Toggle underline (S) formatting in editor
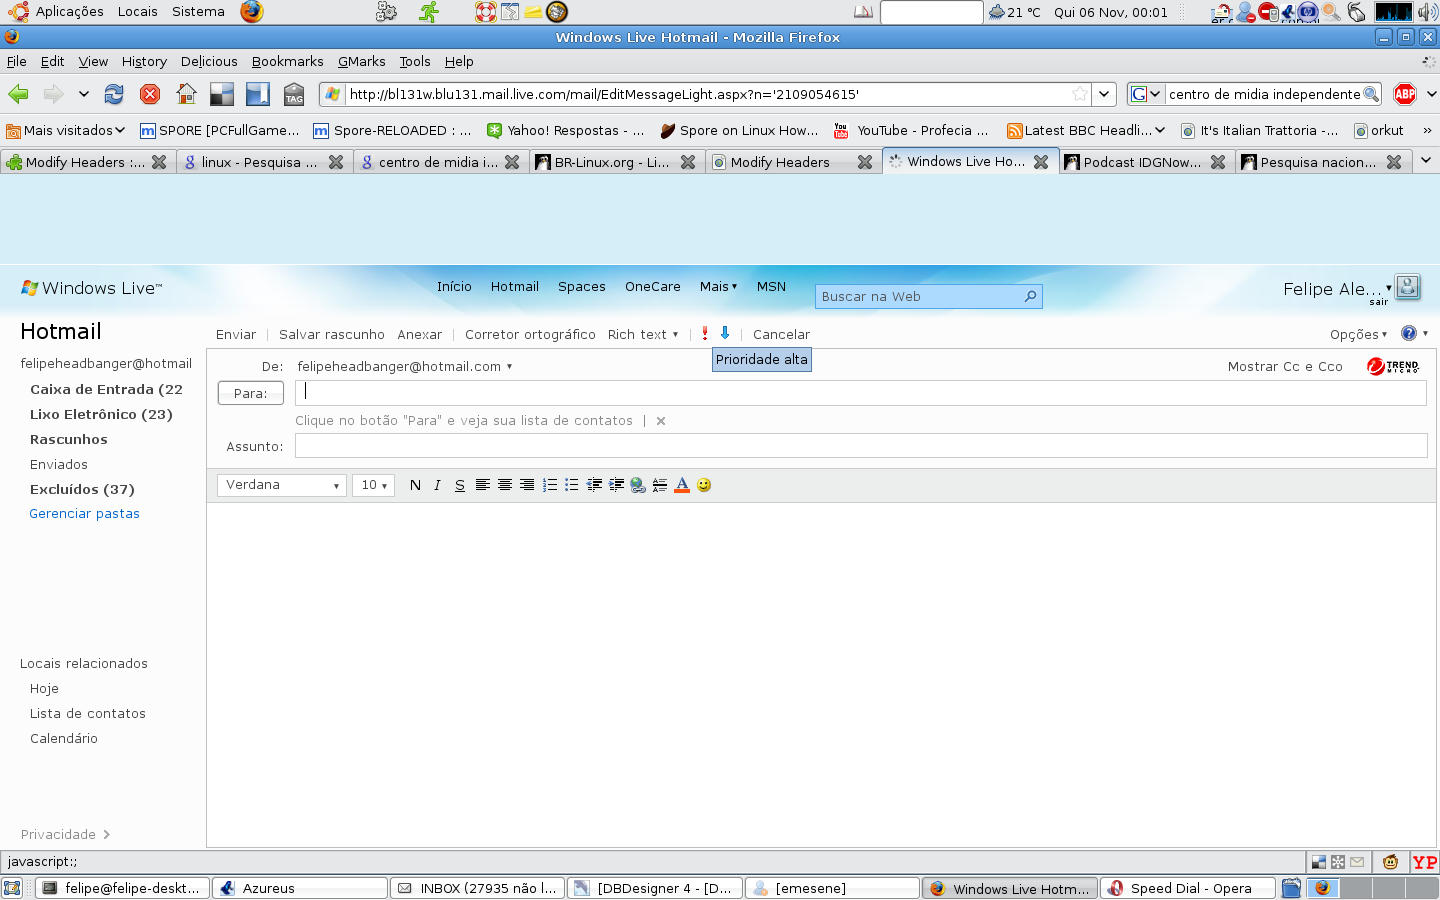 click(x=460, y=485)
